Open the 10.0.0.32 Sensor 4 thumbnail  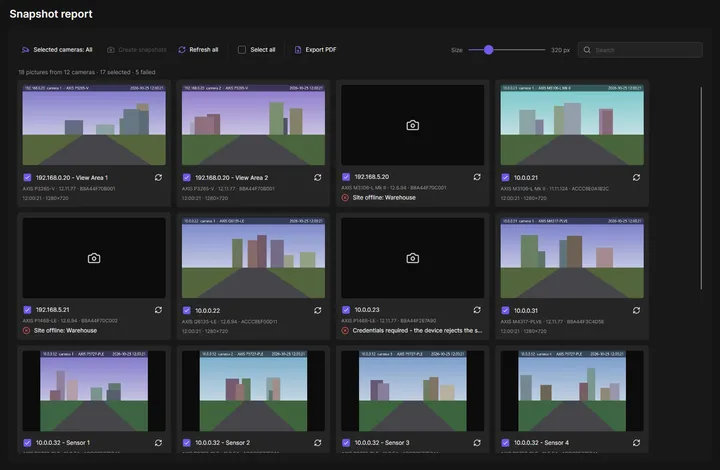coord(572,391)
